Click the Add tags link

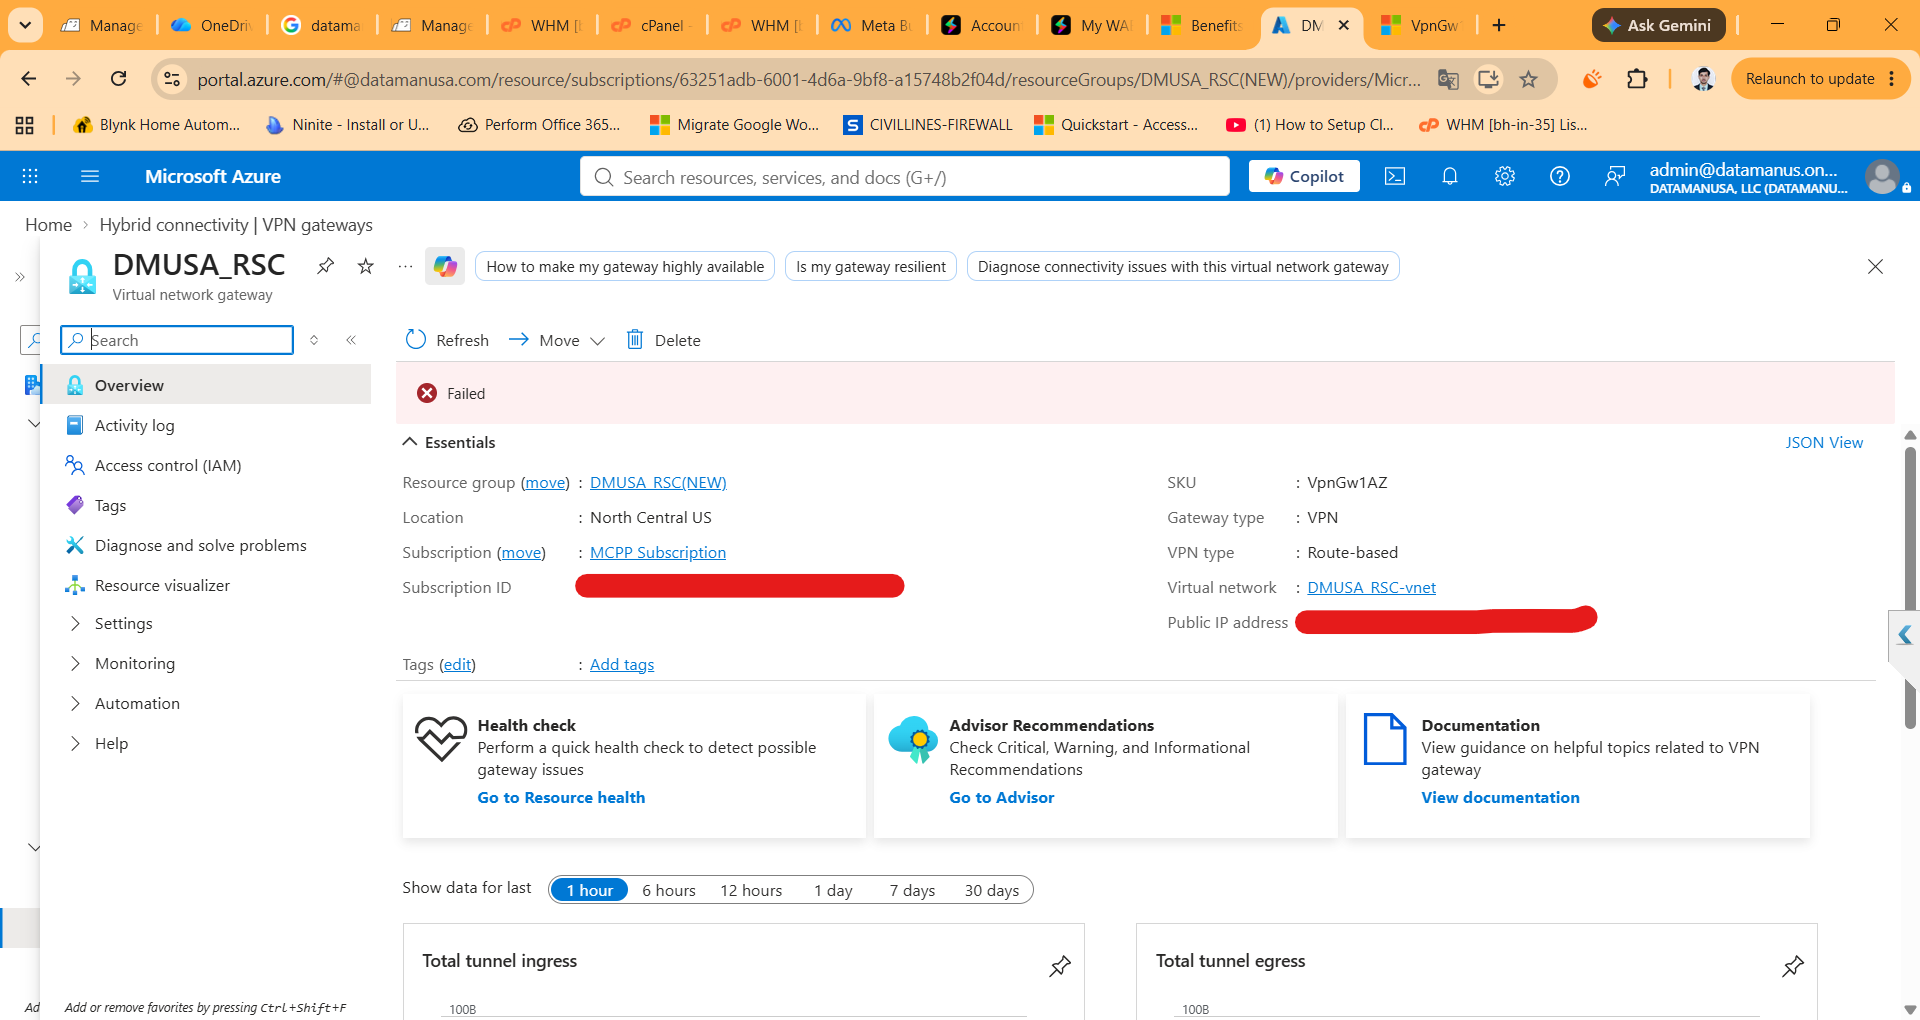point(622,664)
